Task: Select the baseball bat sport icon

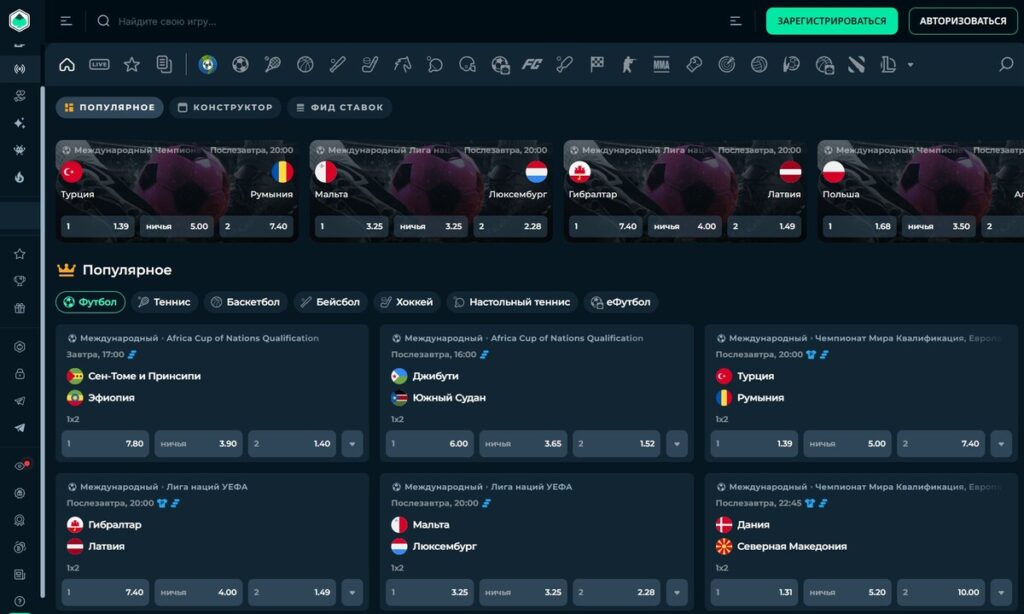Action: [x=338, y=64]
